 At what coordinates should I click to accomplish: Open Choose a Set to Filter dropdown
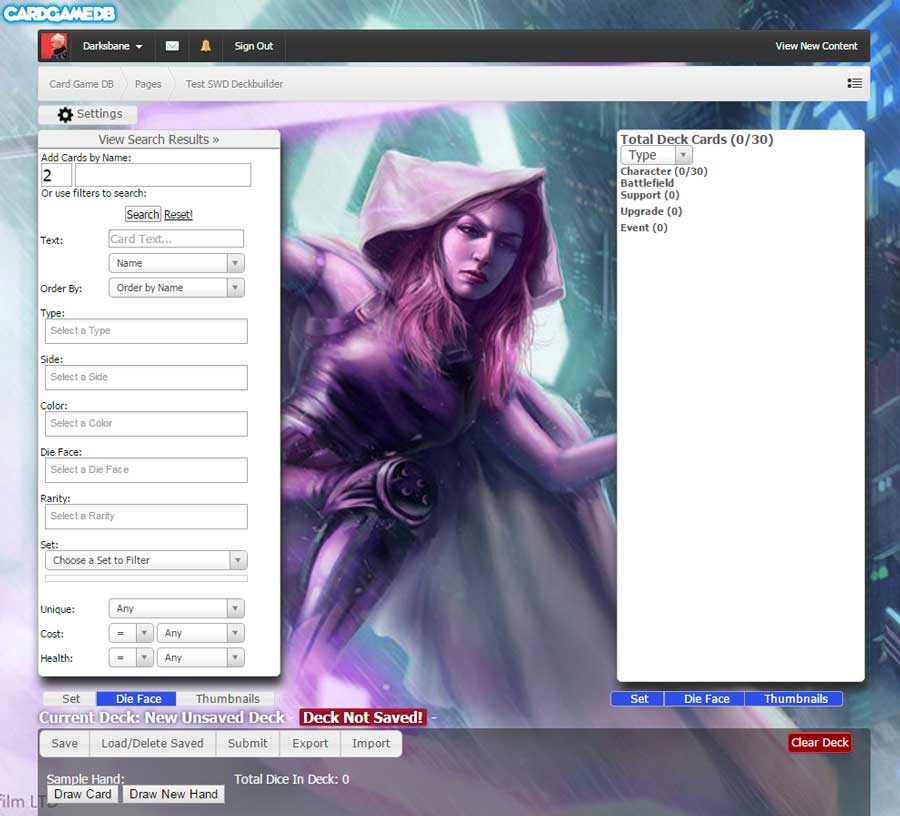coord(146,560)
